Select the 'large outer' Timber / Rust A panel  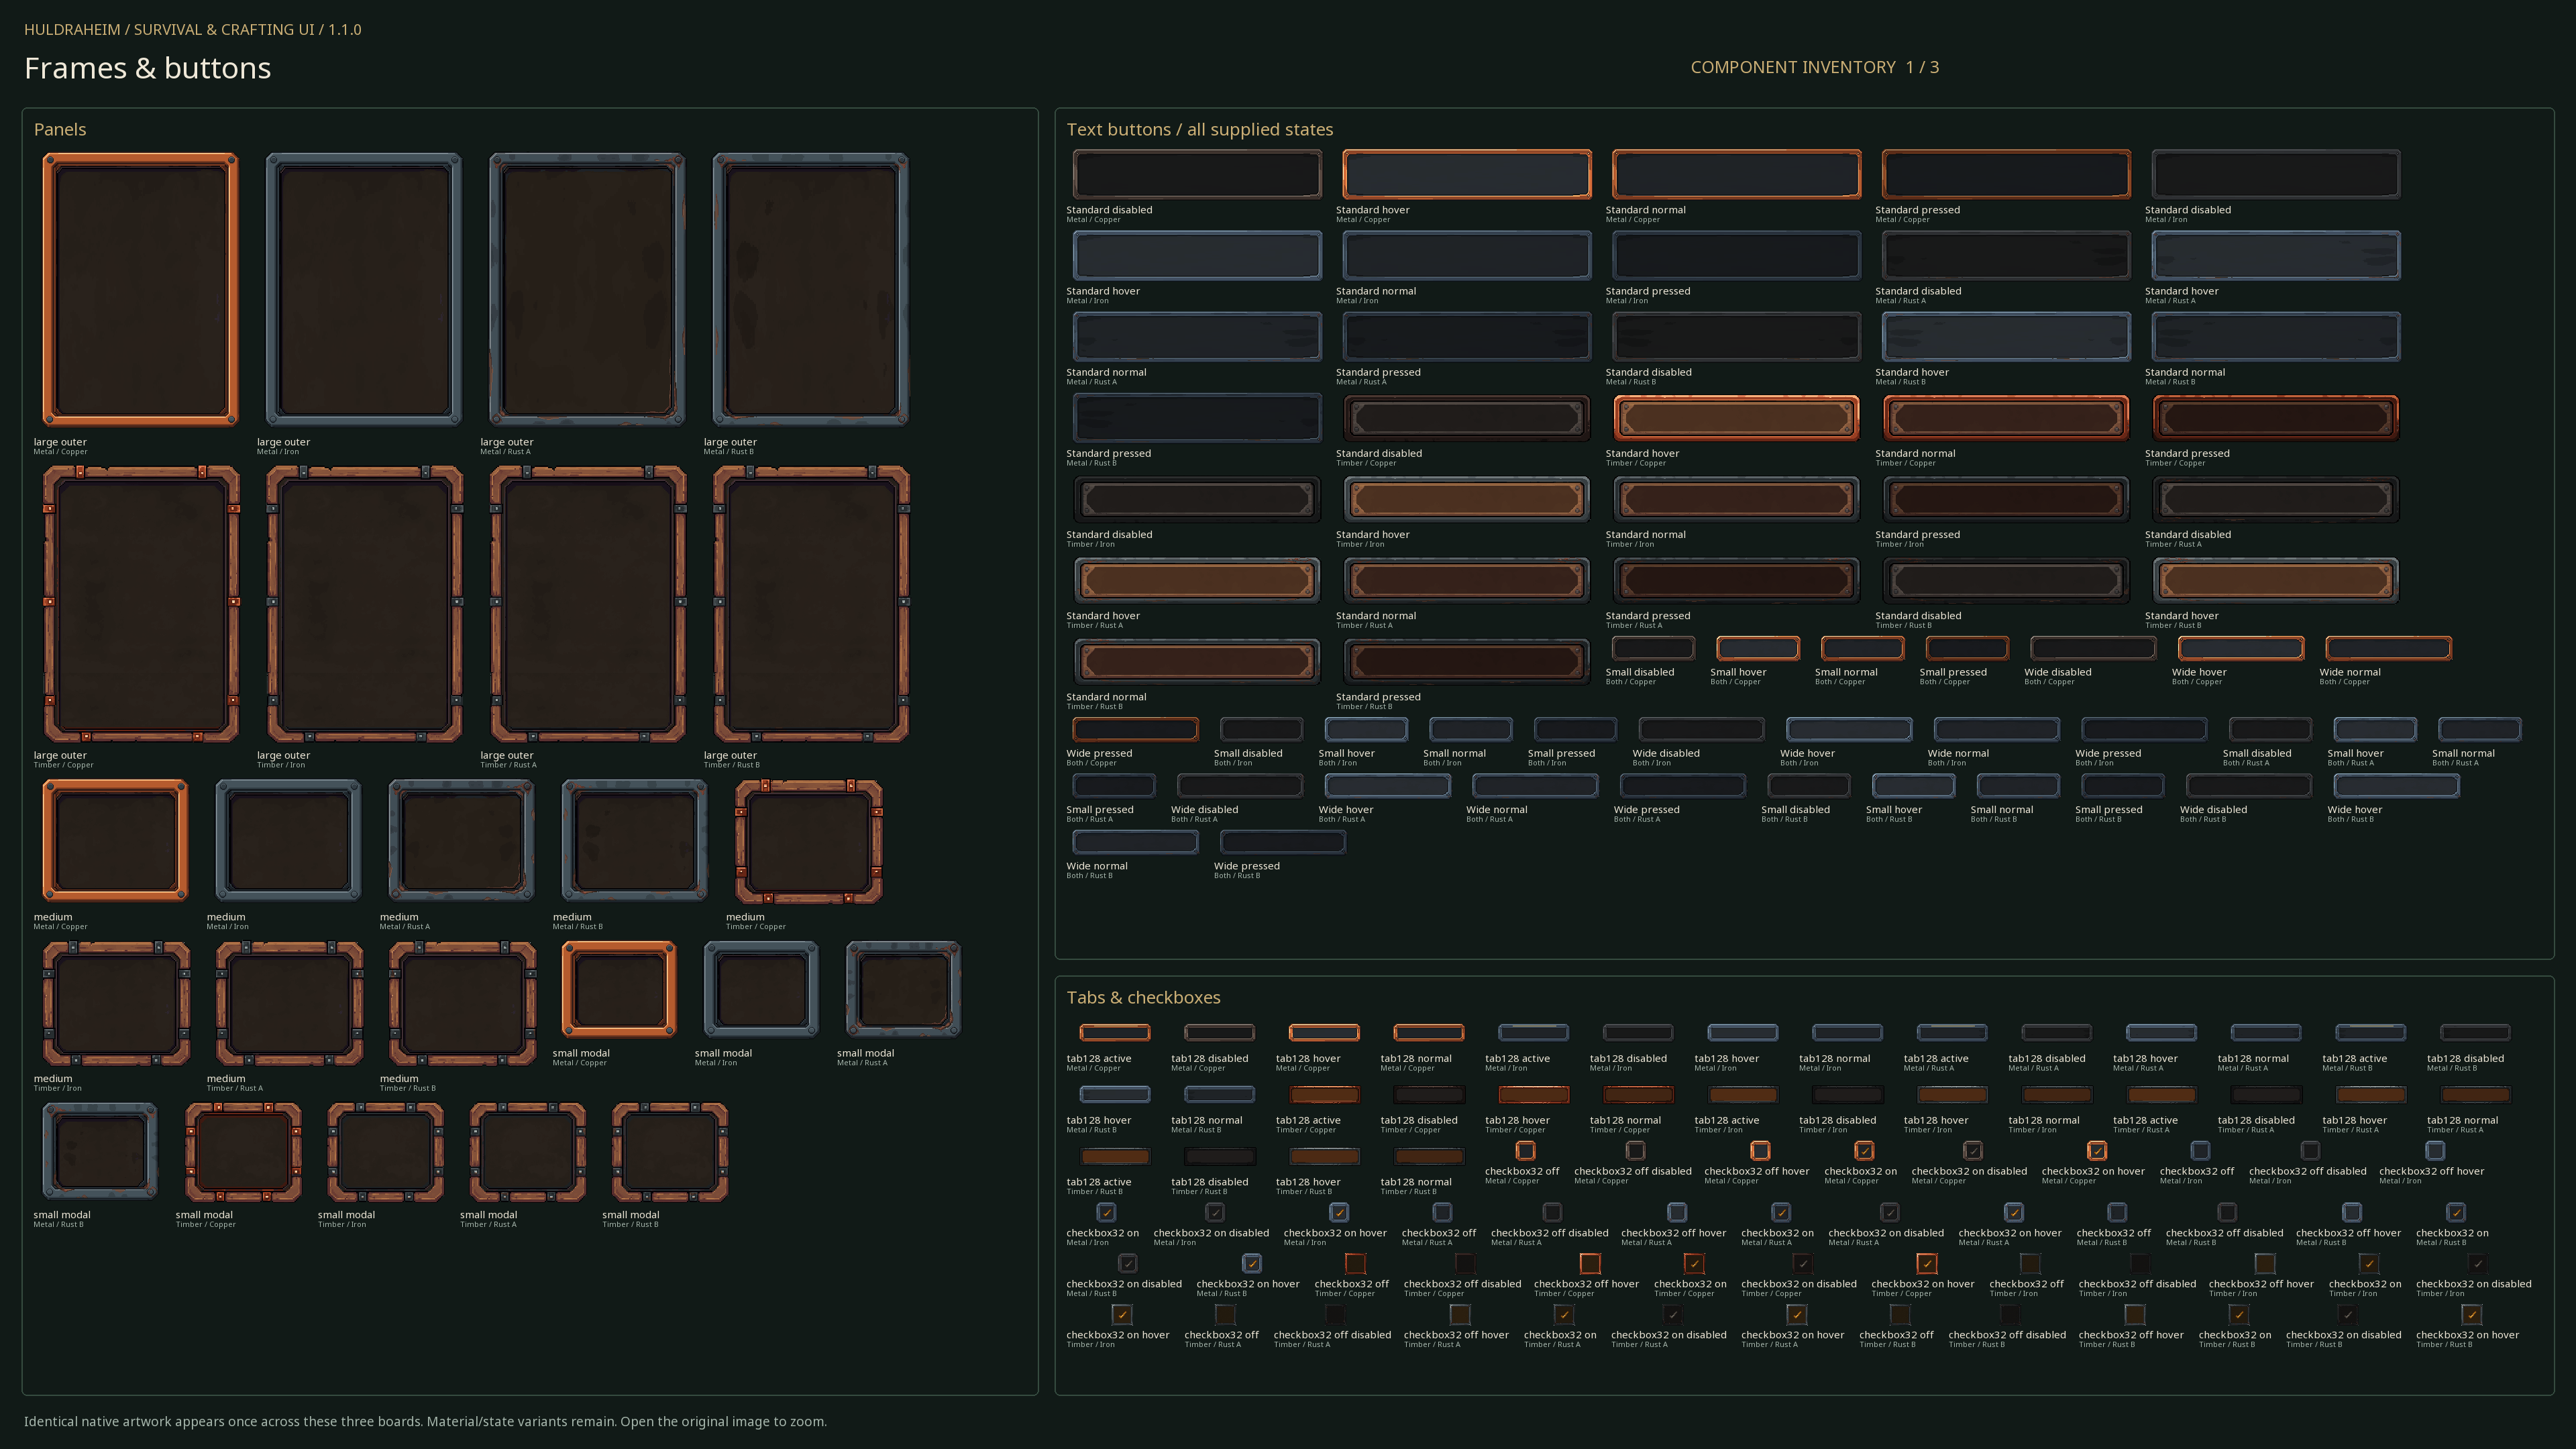click(588, 604)
